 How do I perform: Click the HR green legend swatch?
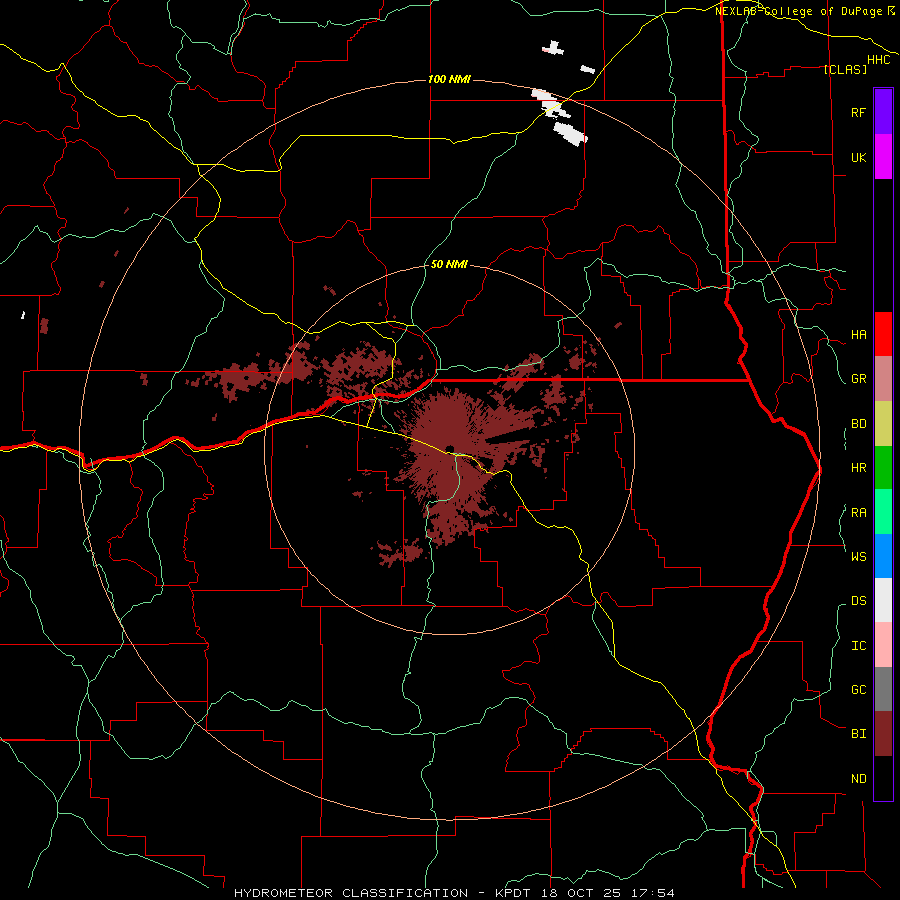[x=883, y=468]
